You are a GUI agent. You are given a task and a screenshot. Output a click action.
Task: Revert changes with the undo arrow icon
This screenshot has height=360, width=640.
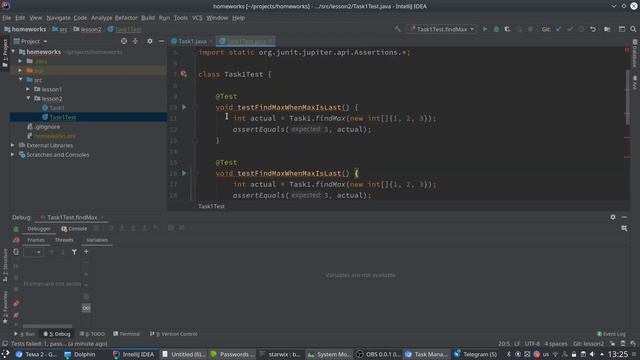593,29
